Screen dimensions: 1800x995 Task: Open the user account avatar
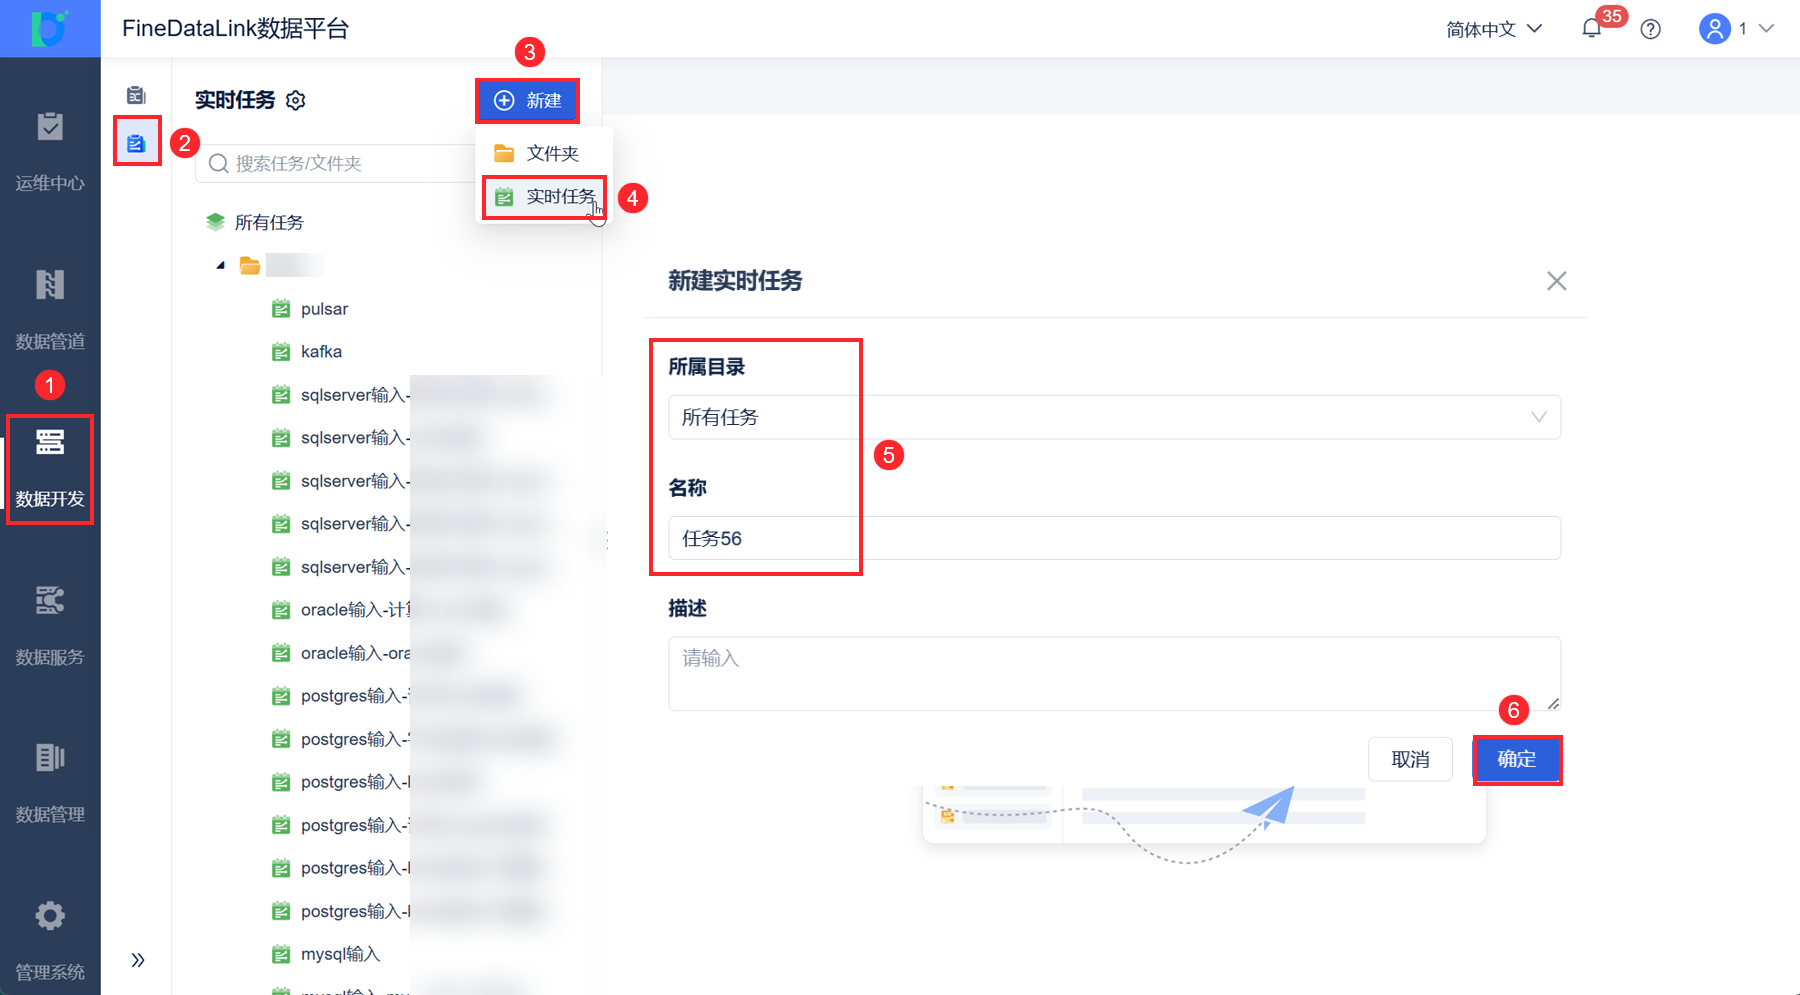[1715, 28]
